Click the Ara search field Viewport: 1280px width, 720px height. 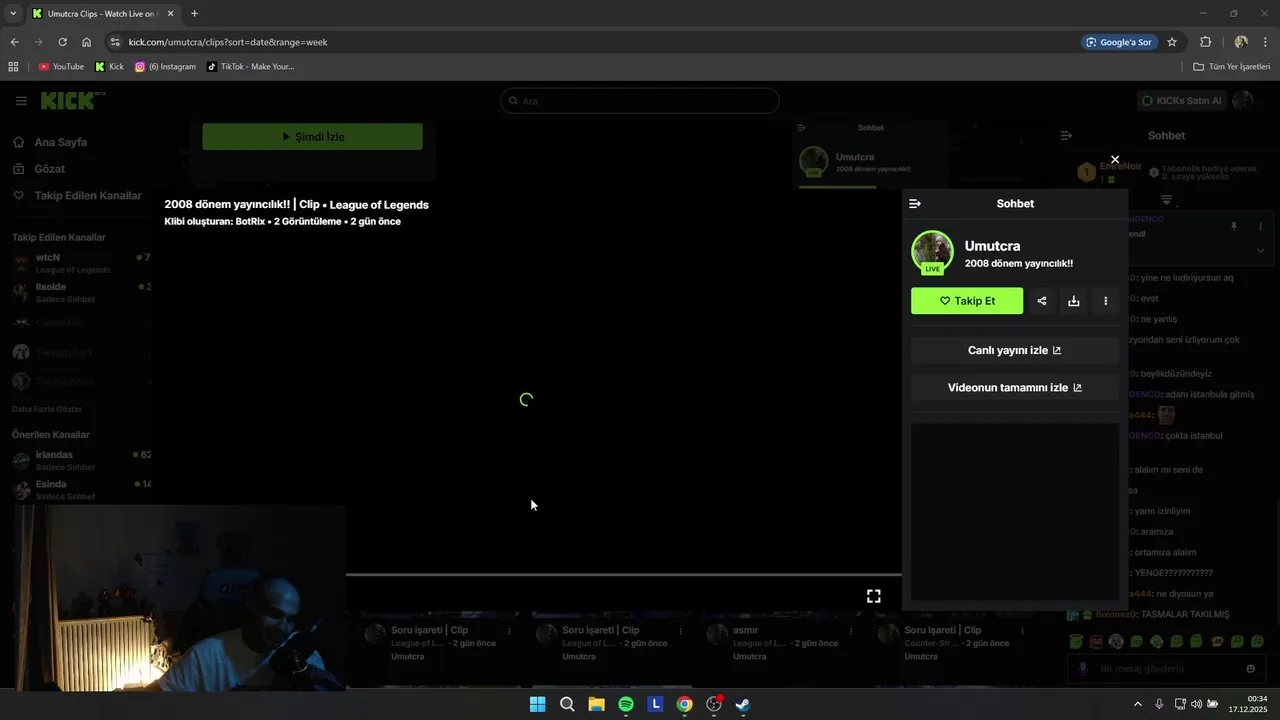pyautogui.click(x=640, y=101)
